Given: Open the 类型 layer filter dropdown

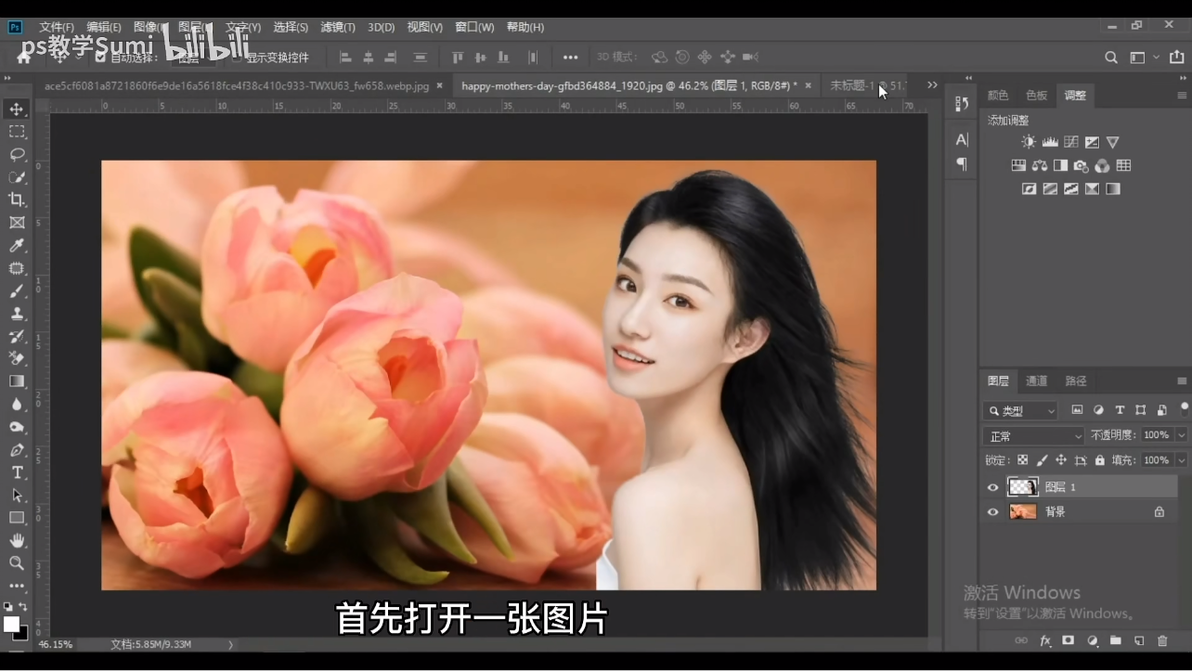Looking at the screenshot, I should [x=1020, y=410].
